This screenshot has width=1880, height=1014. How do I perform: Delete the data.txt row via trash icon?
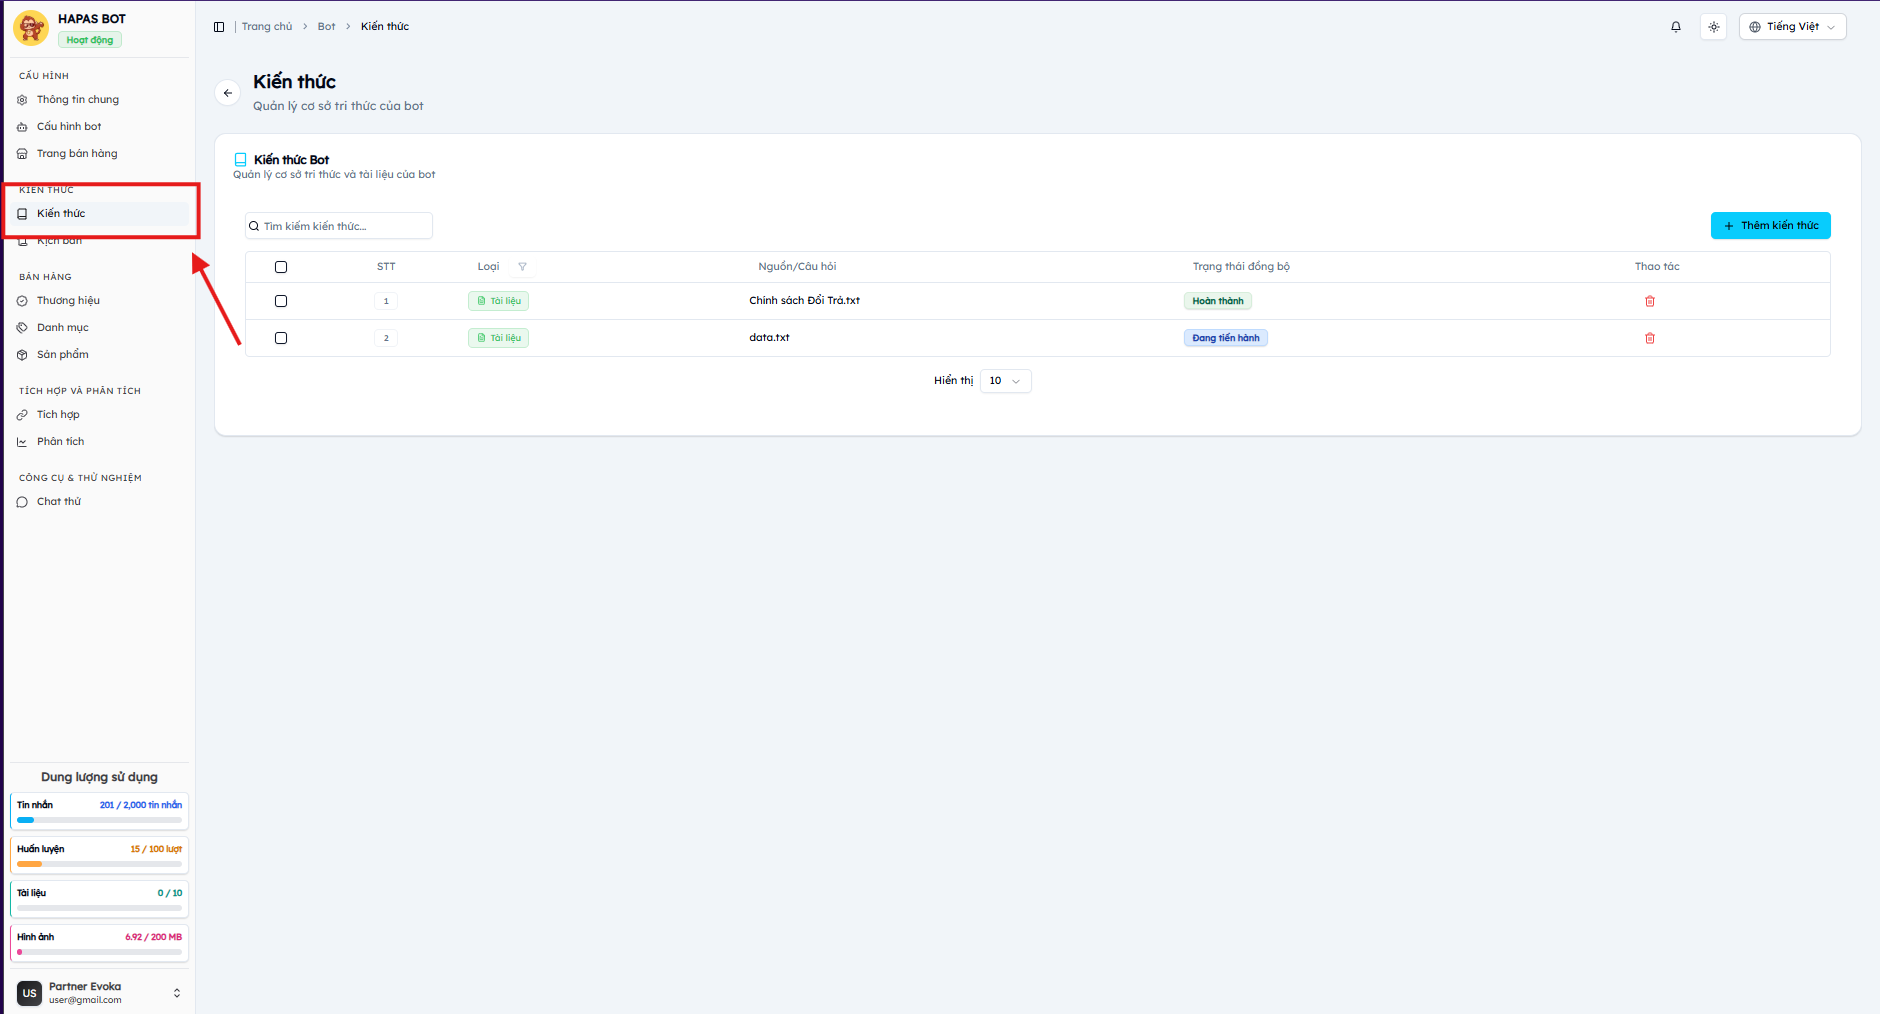pyautogui.click(x=1650, y=338)
